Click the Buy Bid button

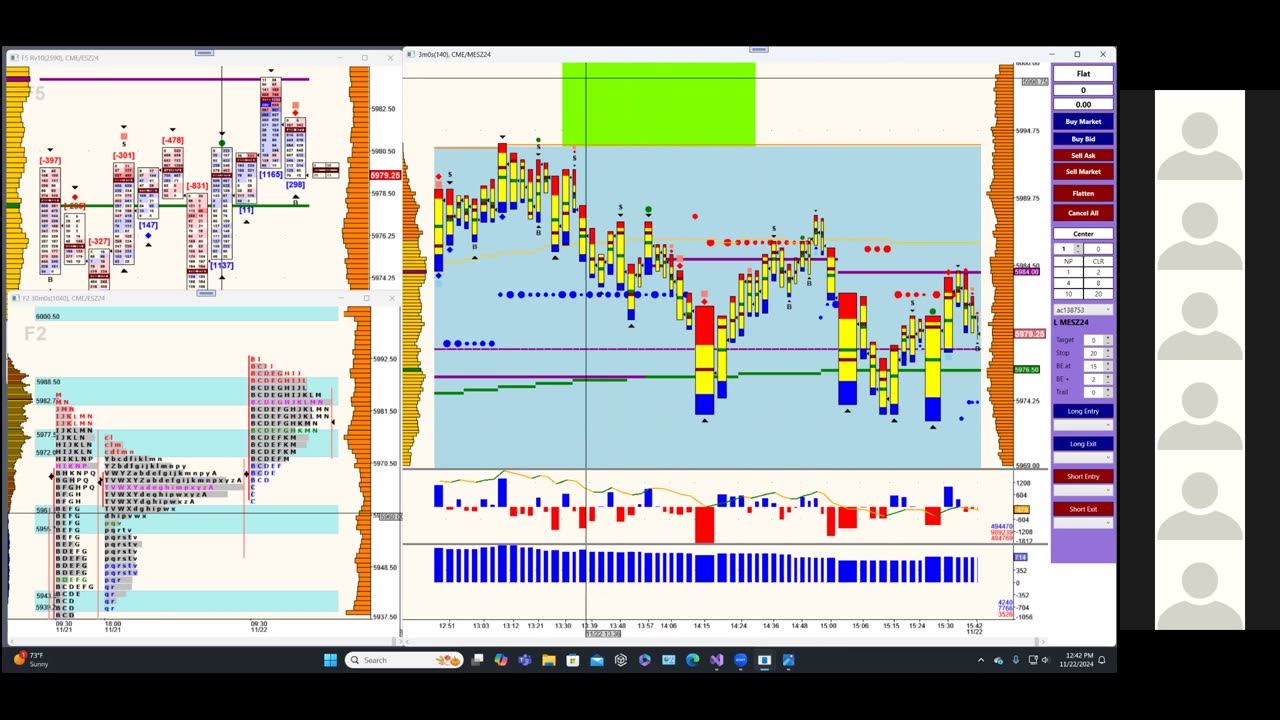click(x=1083, y=139)
